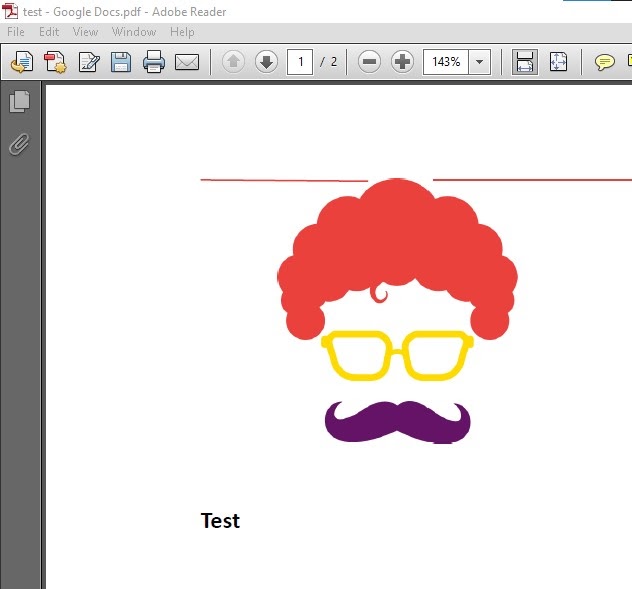
Task: Send the file by email envelope icon
Action: pyautogui.click(x=187, y=62)
